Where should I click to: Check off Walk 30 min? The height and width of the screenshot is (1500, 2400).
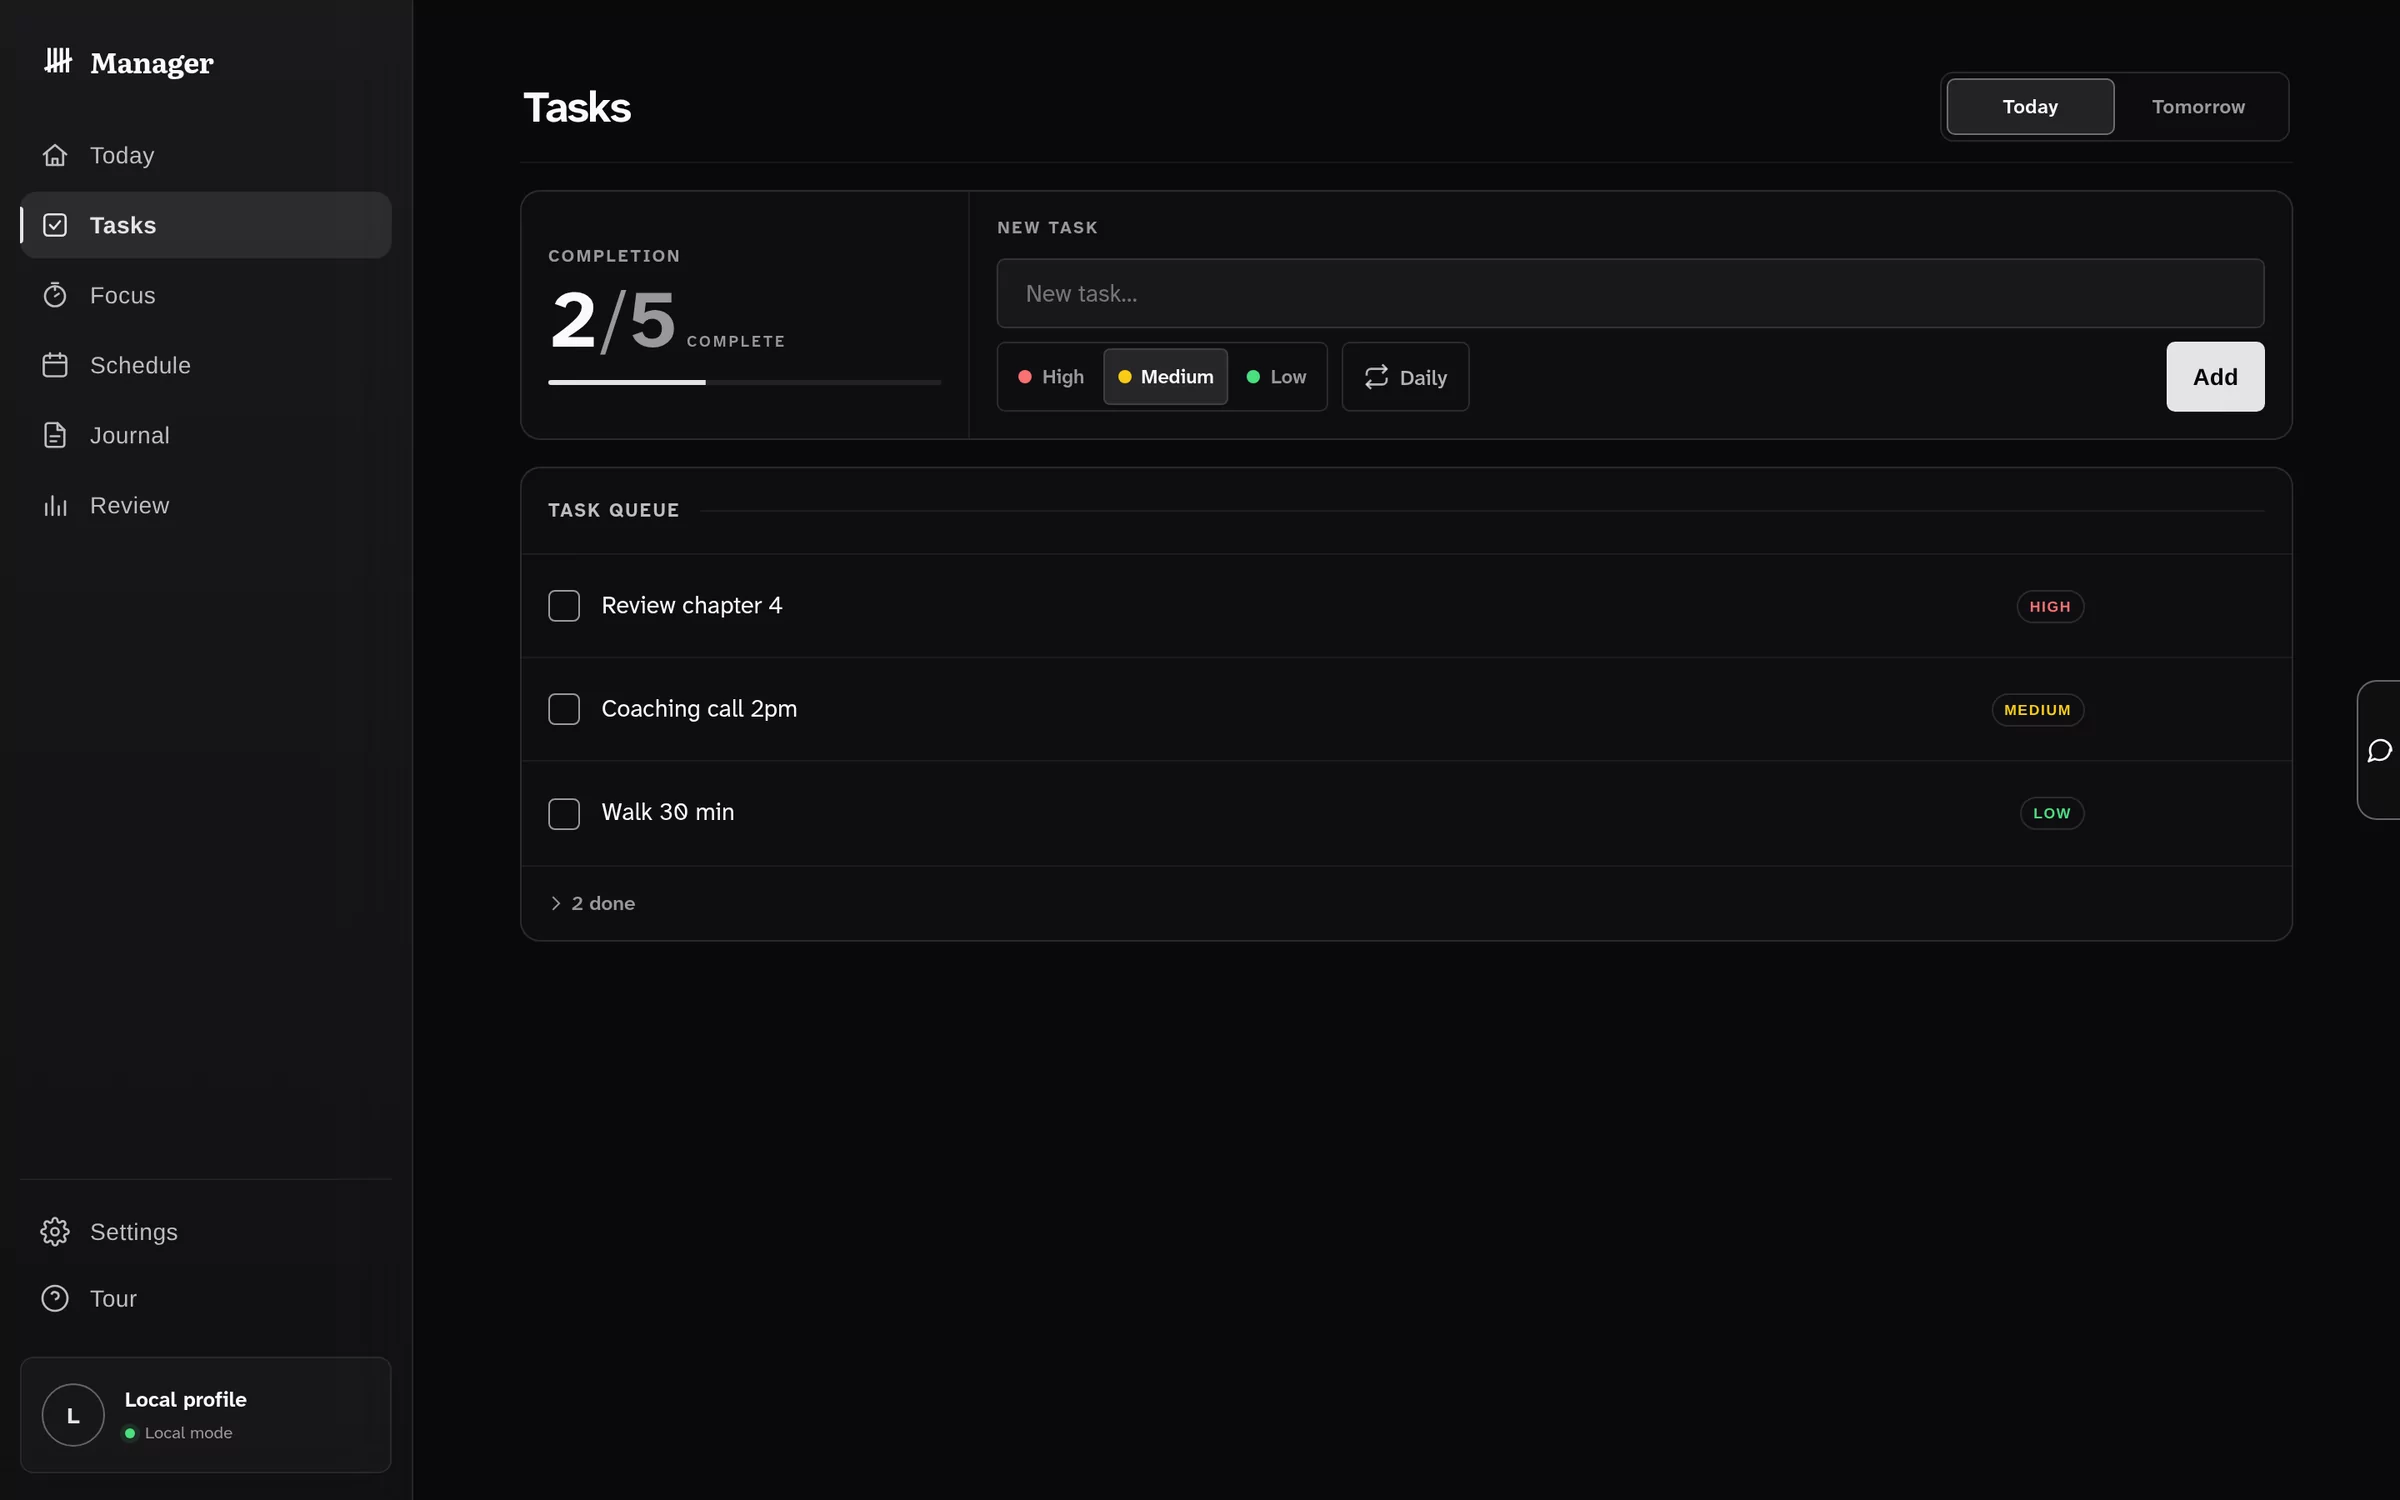[564, 813]
